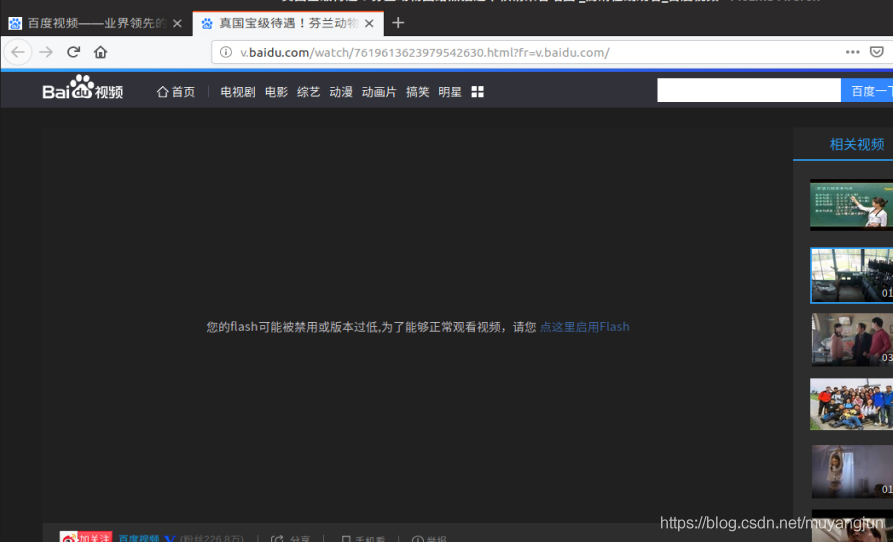Open the highlighted control-room related video thumbnail
Screen dimensions: 893x542
click(851, 275)
